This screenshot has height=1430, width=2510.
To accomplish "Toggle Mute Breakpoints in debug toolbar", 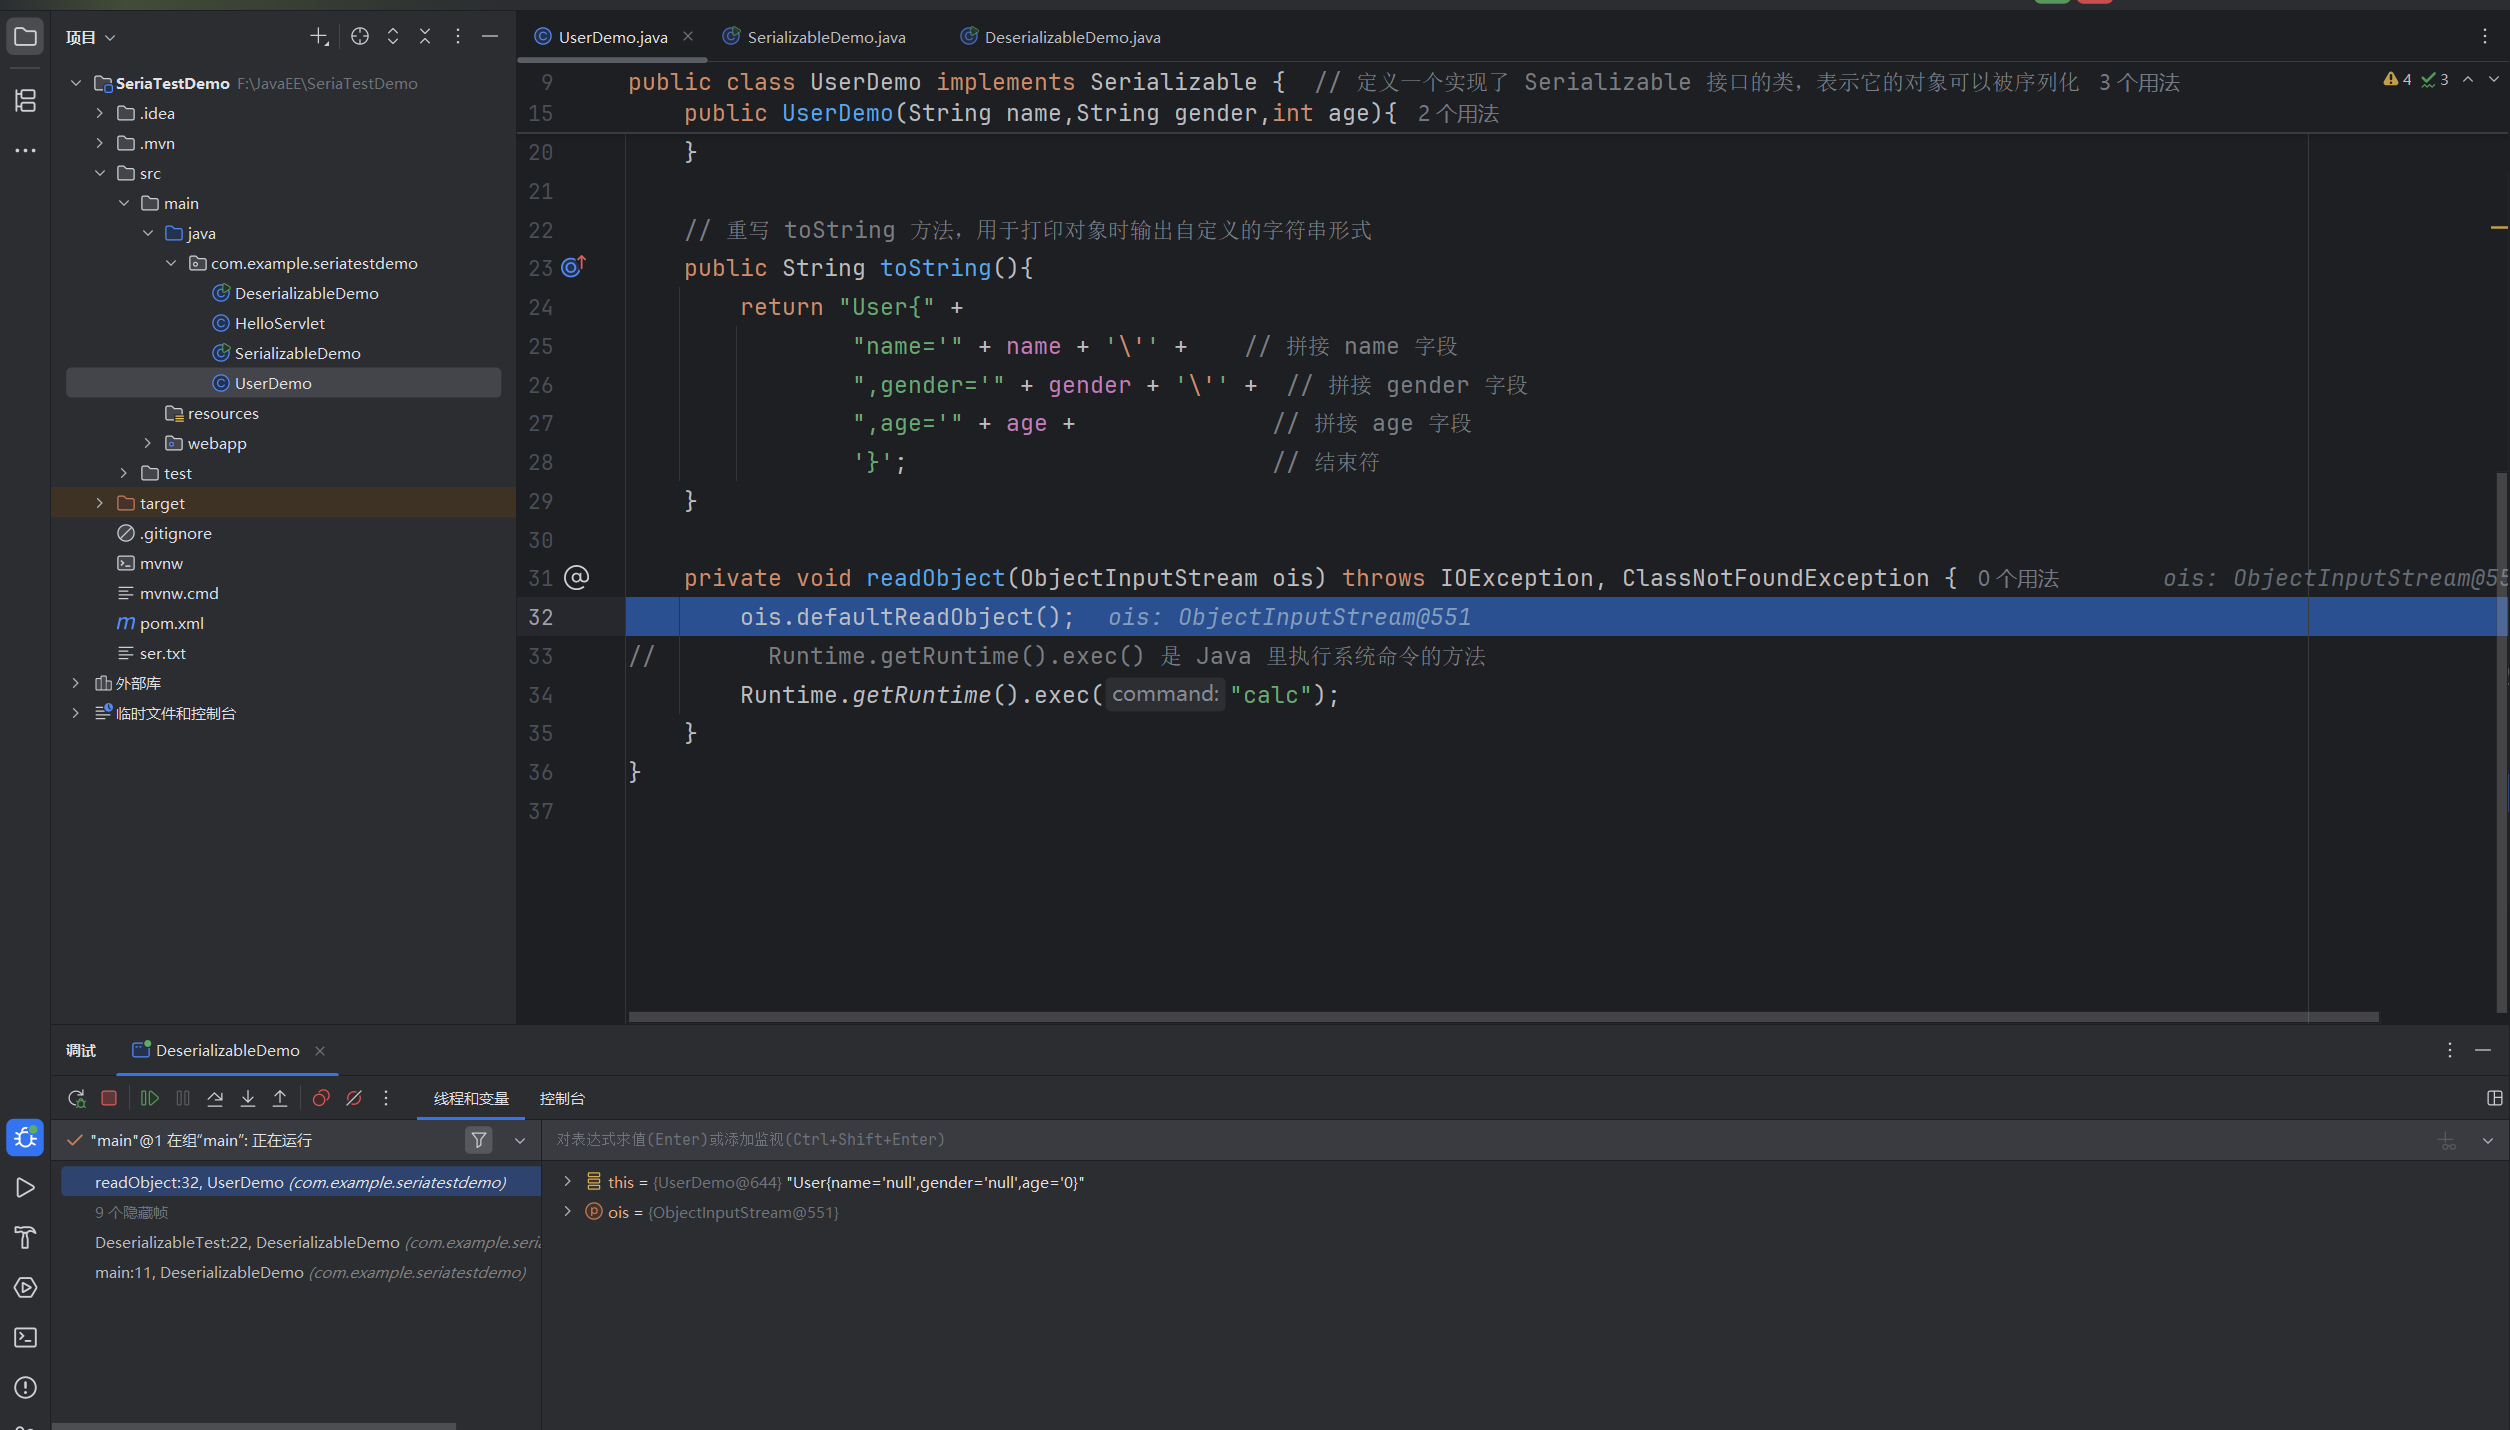I will 354,1098.
